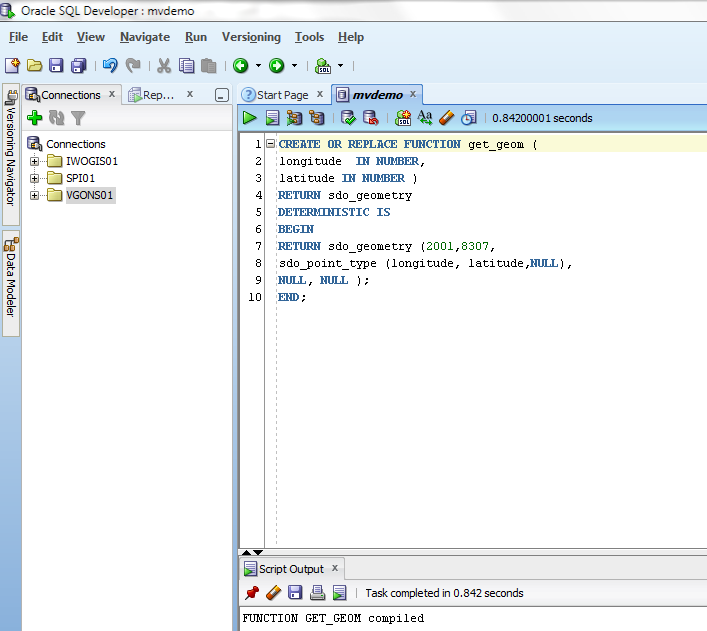Click the green Run Statement icon
The width and height of the screenshot is (707, 631).
pos(250,118)
